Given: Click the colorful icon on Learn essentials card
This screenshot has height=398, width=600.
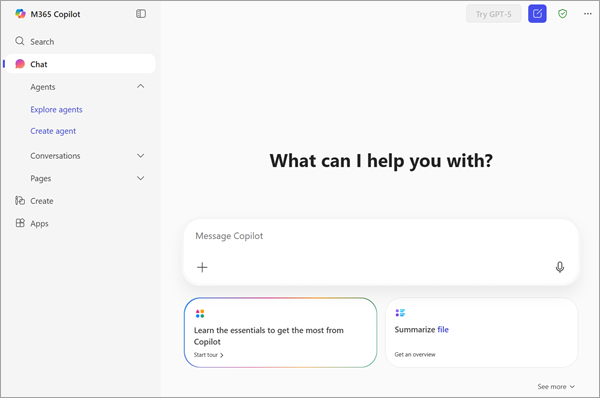Looking at the screenshot, I should [200, 314].
